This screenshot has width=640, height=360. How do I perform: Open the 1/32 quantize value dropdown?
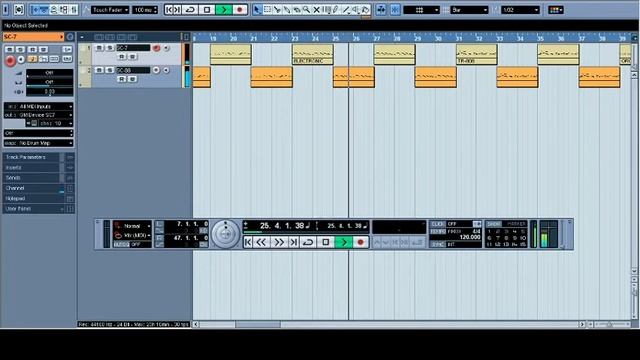coord(520,10)
